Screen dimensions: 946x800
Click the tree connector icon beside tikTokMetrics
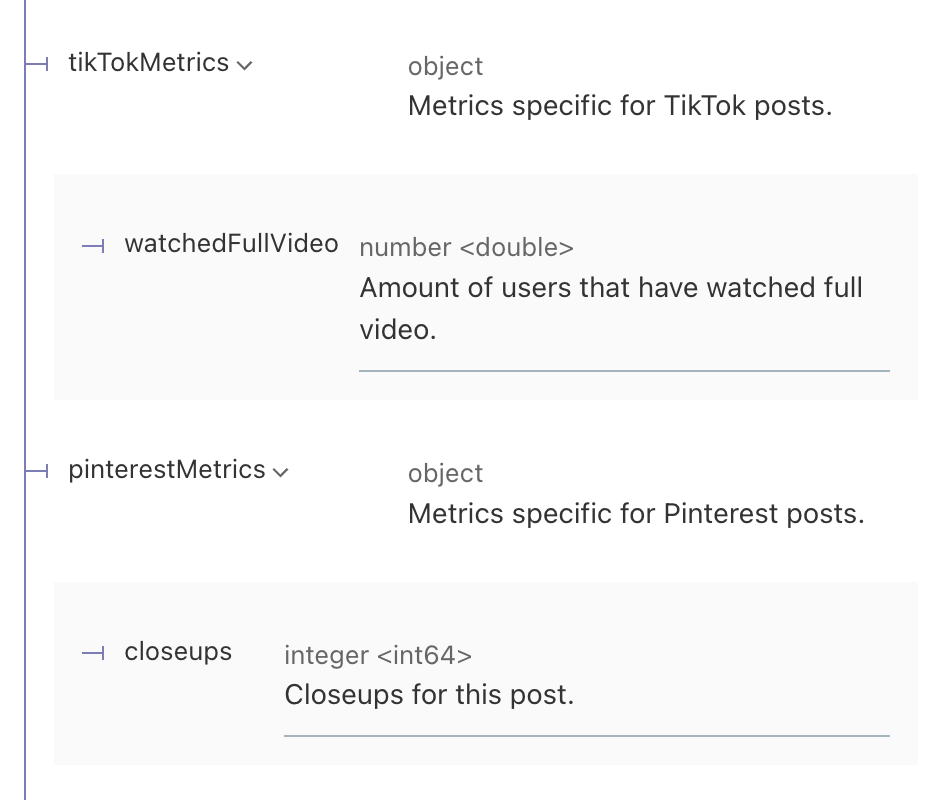point(35,63)
